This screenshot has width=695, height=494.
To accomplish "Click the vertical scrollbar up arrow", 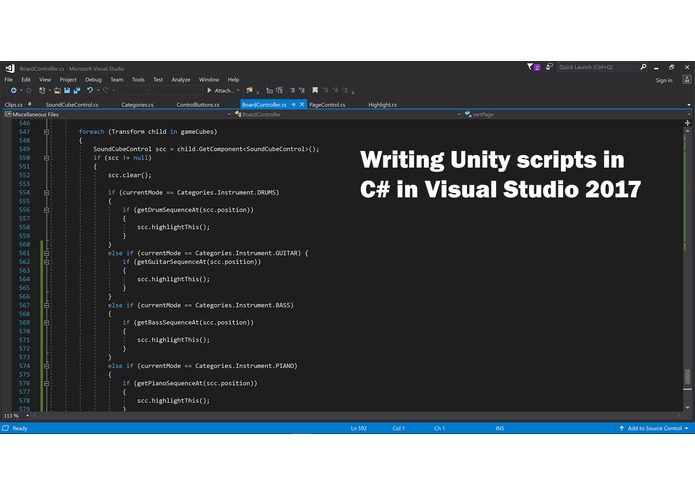I will click(687, 132).
